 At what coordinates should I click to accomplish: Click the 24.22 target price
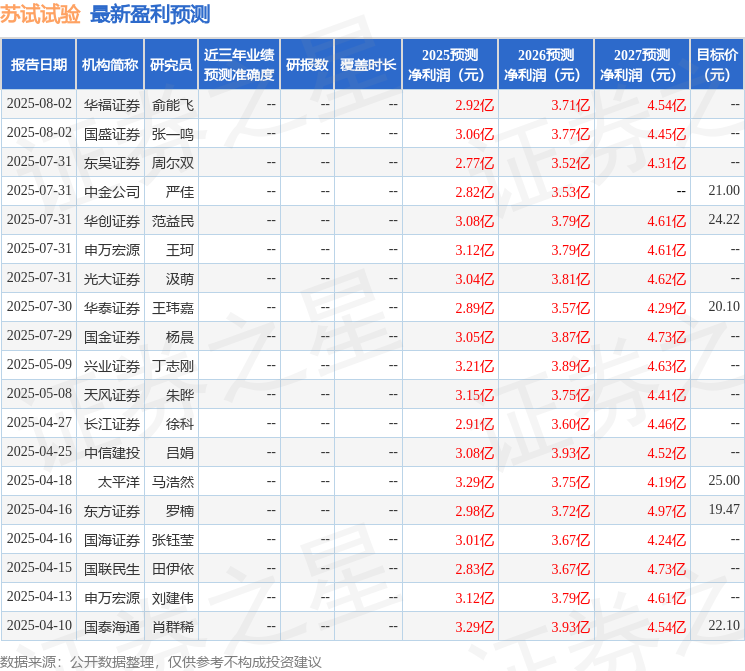pyautogui.click(x=724, y=220)
